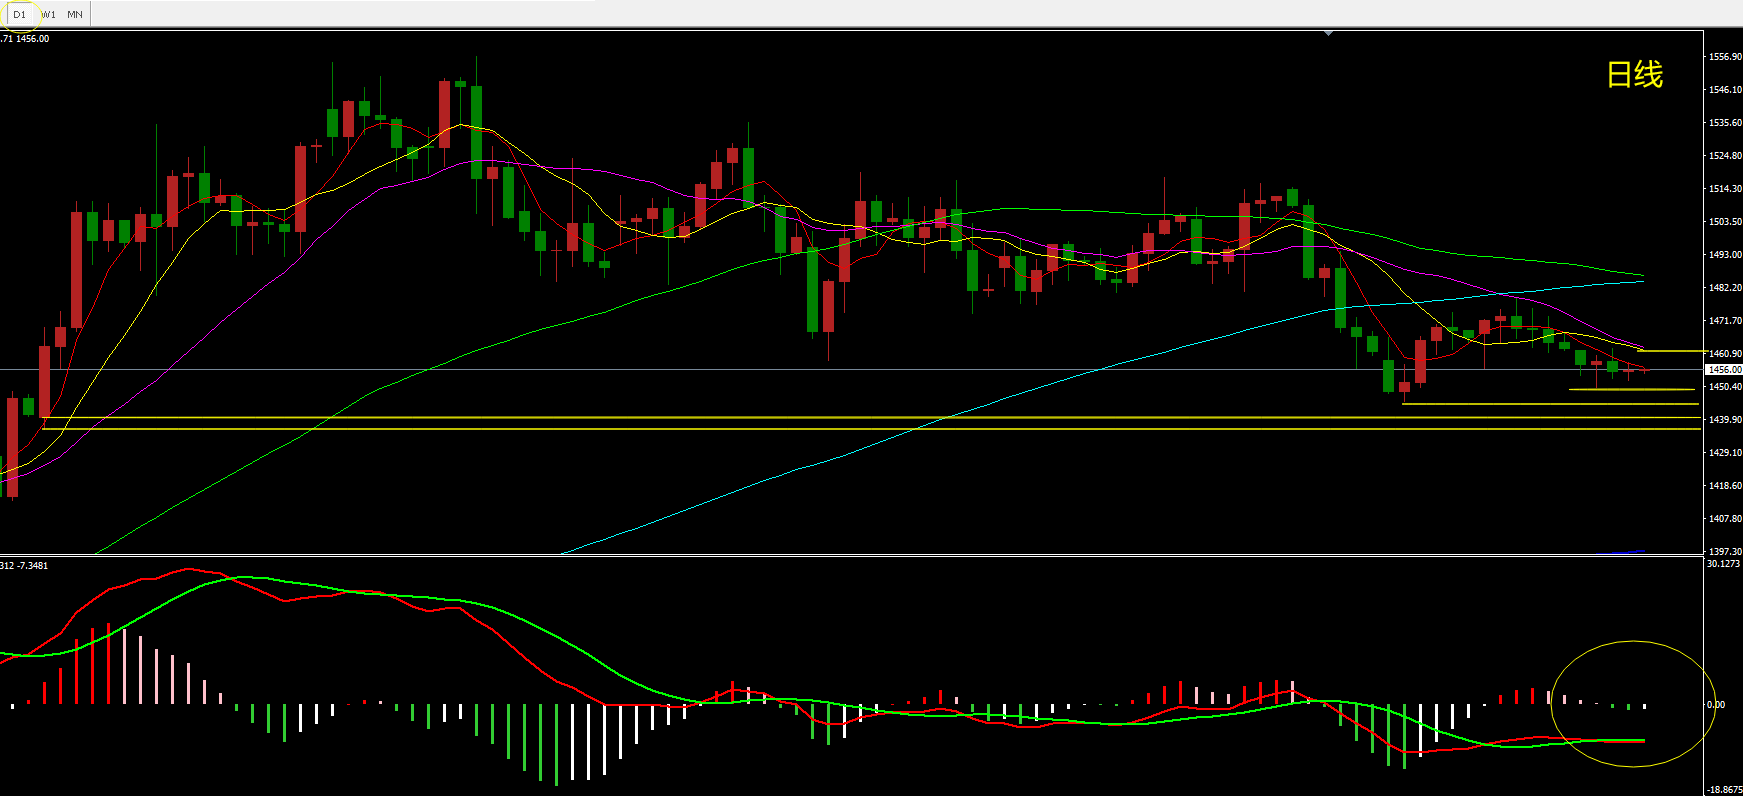
Task: Click the -18.8675 MACD scale value
Action: [1725, 790]
